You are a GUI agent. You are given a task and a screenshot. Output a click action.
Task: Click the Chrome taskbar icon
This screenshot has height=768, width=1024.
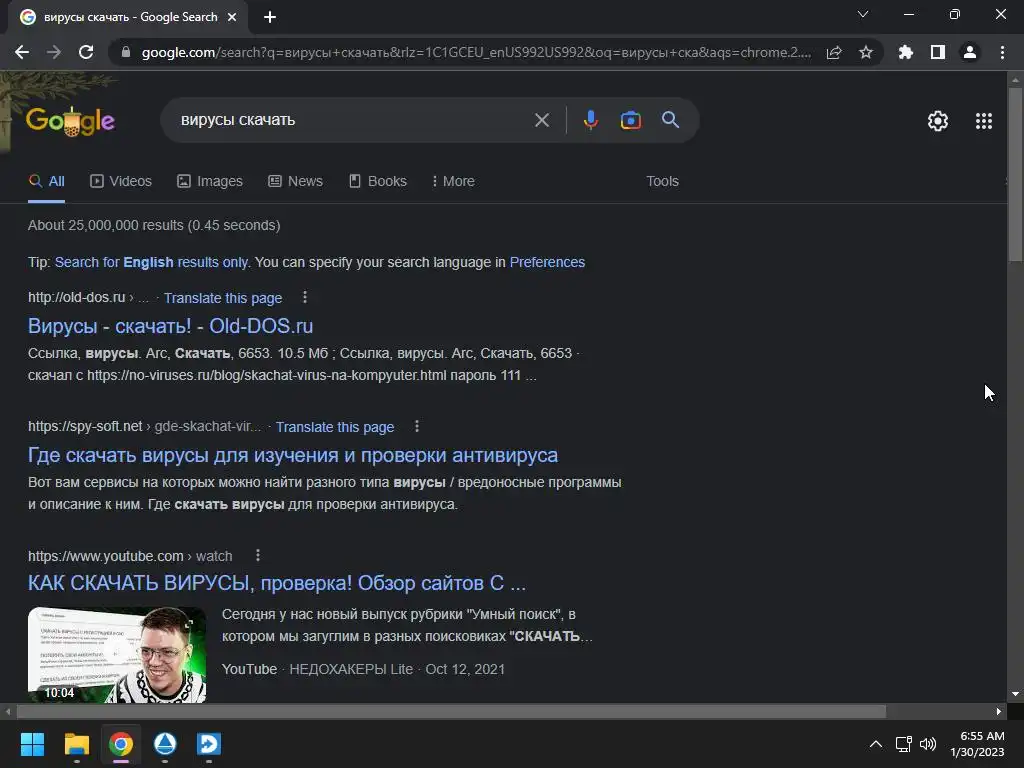pyautogui.click(x=121, y=744)
